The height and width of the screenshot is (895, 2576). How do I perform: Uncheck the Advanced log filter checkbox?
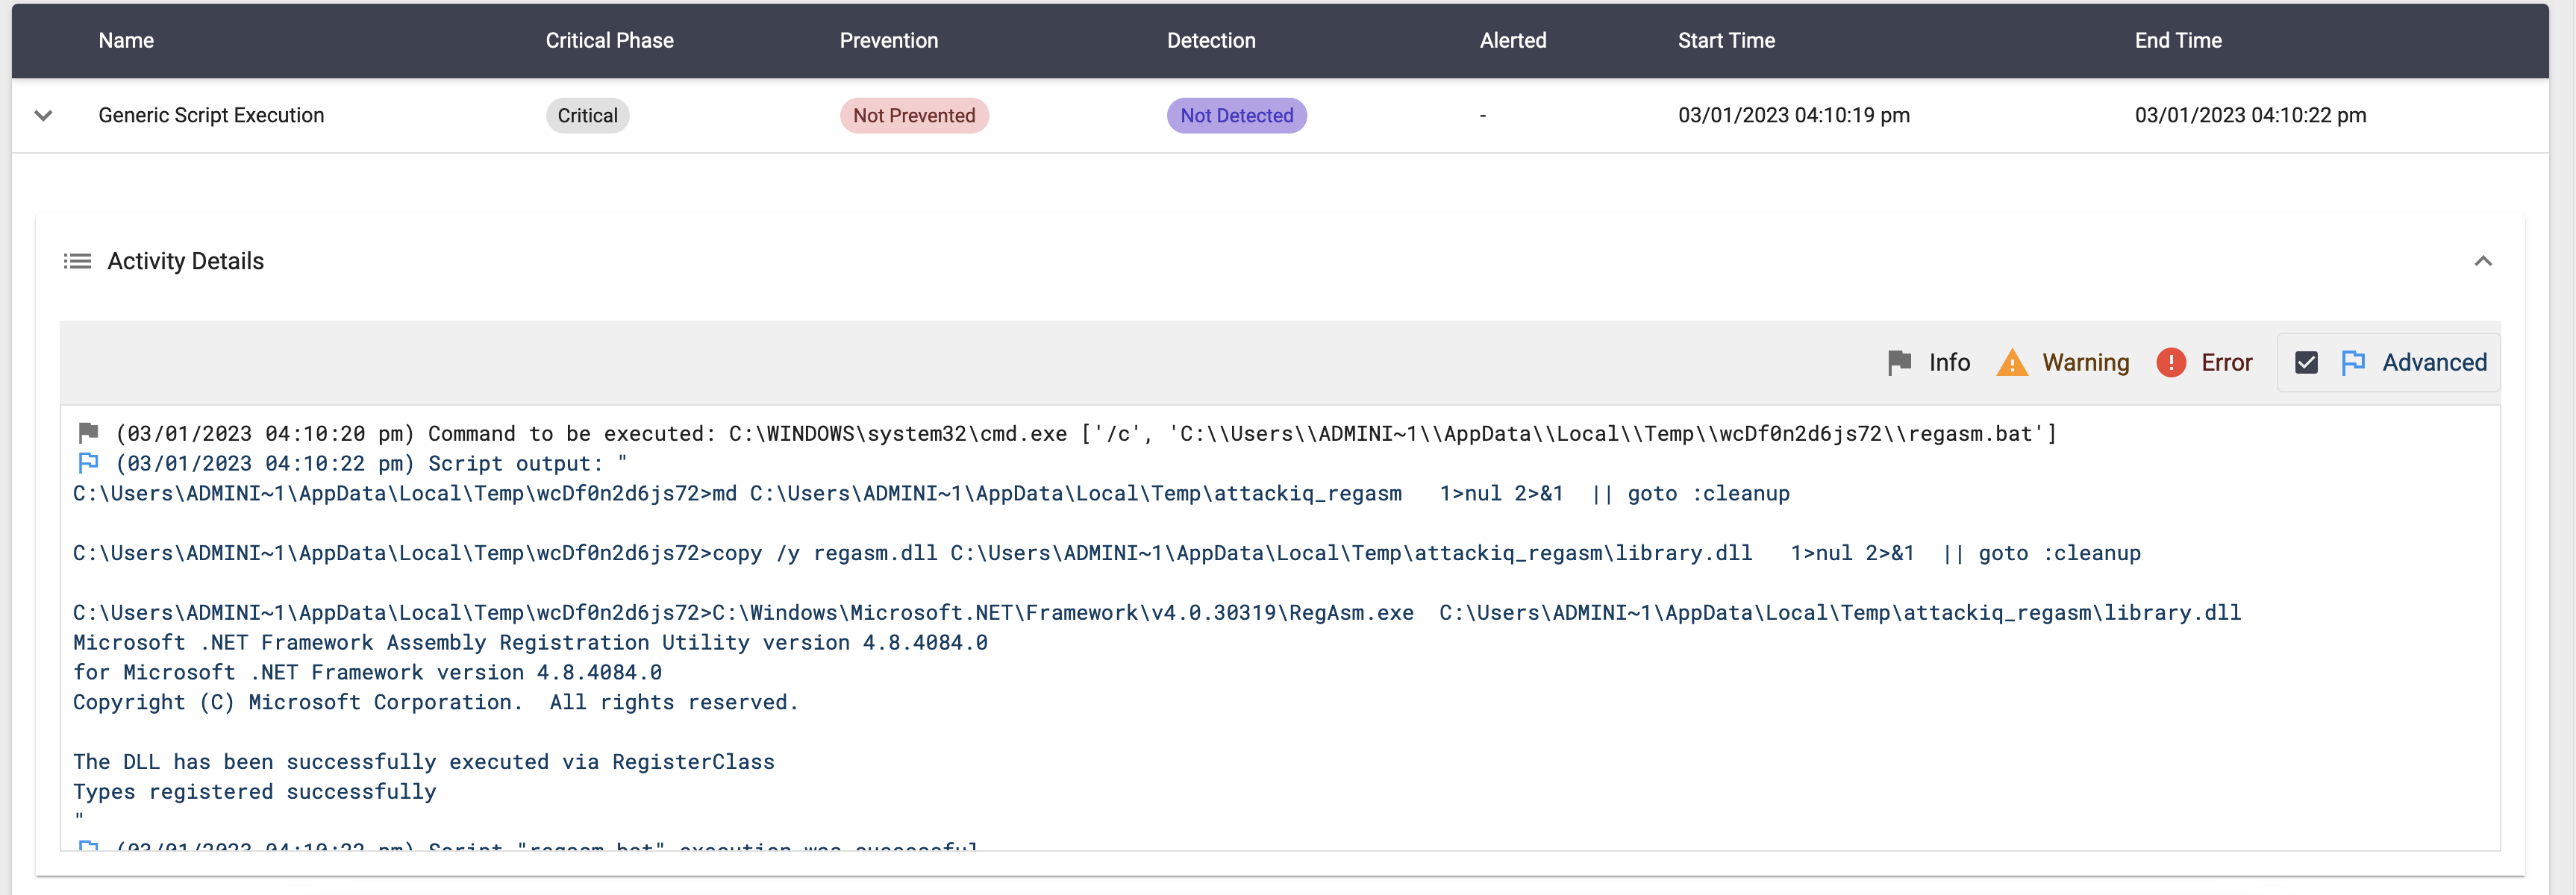point(2306,362)
